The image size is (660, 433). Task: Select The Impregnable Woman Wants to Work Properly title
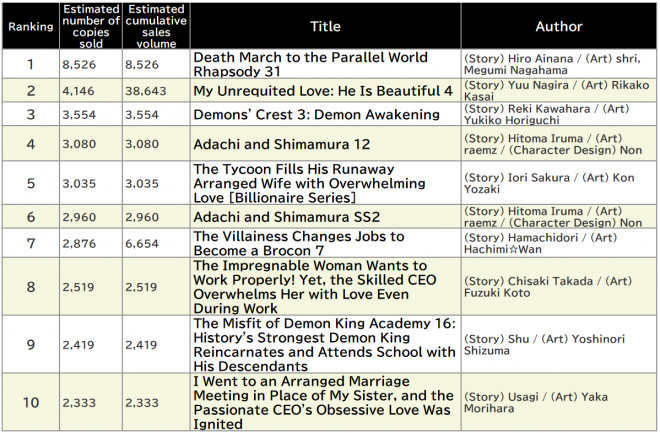pyautogui.click(x=315, y=287)
